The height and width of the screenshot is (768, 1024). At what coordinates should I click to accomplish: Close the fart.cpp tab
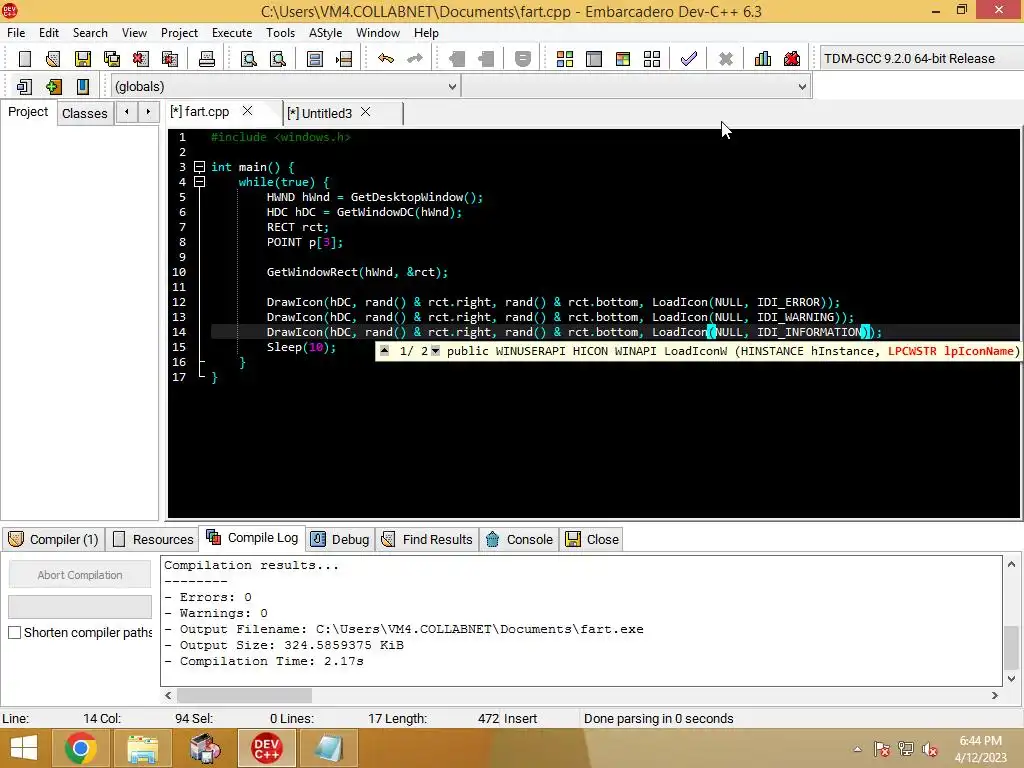pos(248,111)
